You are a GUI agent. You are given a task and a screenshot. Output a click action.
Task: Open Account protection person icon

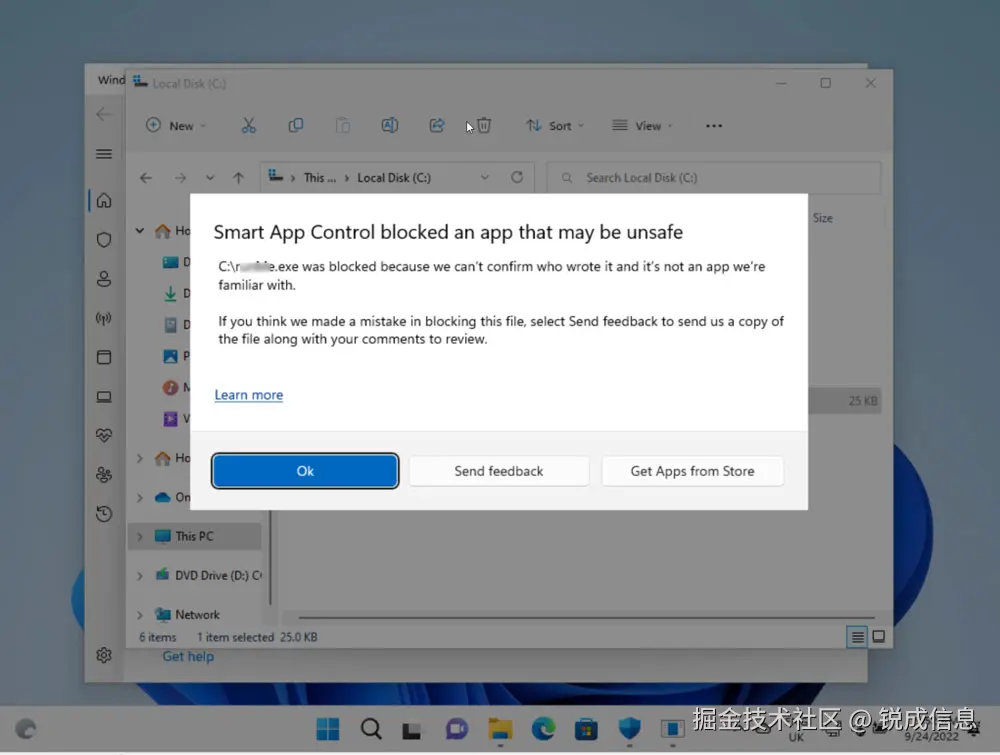tap(103, 279)
